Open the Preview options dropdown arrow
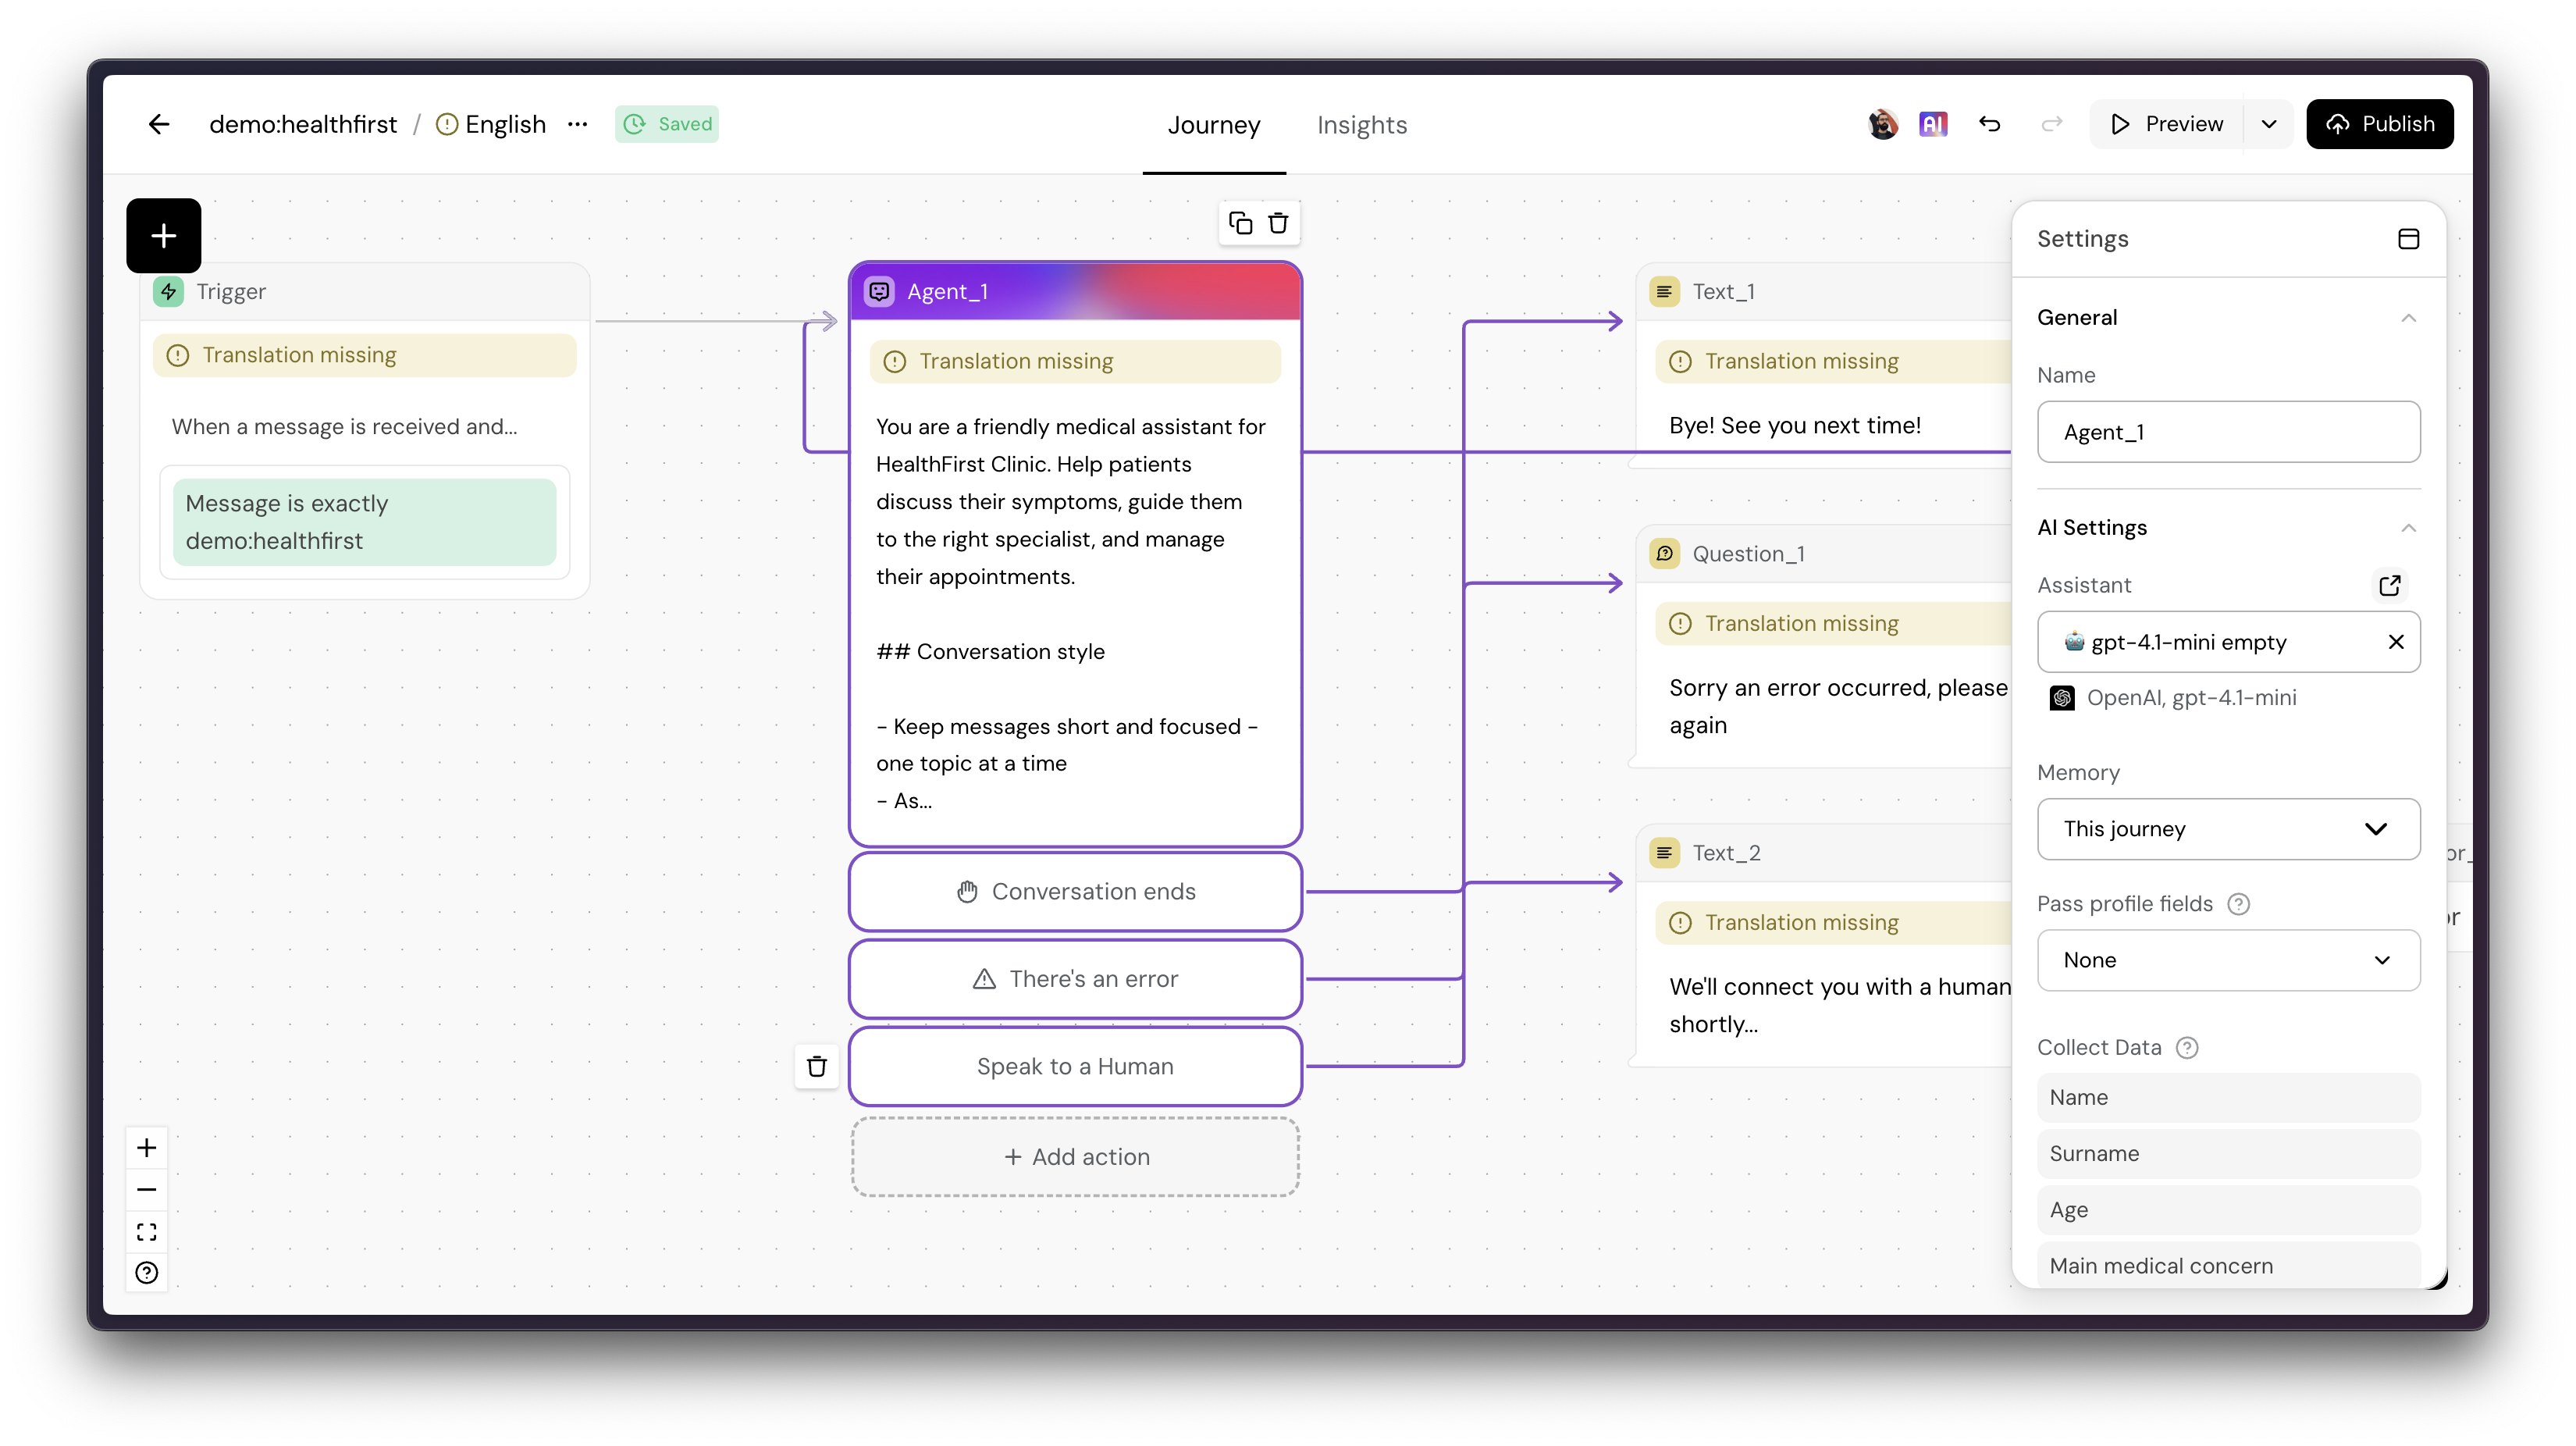 pos(2269,124)
